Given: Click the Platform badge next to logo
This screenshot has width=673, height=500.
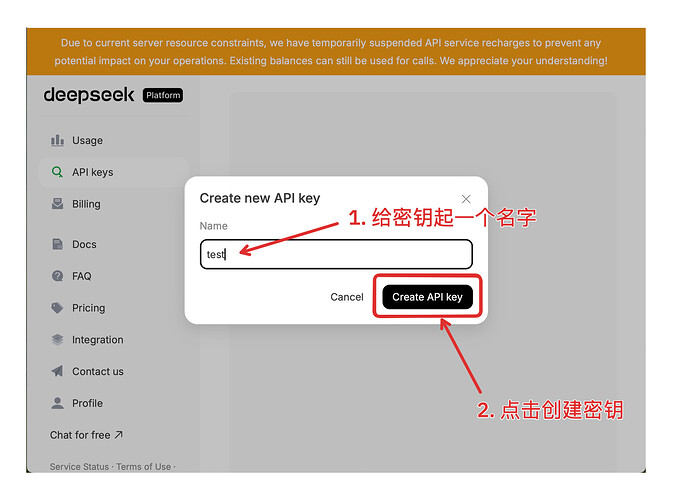Looking at the screenshot, I should click(163, 95).
